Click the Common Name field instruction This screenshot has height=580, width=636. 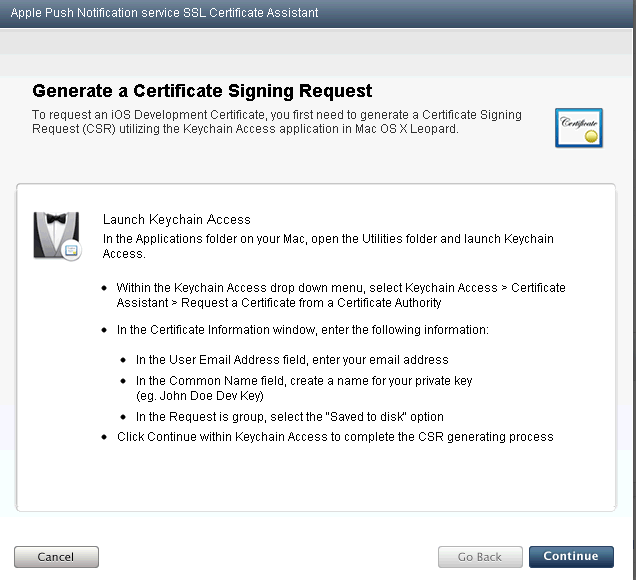pyautogui.click(x=304, y=381)
